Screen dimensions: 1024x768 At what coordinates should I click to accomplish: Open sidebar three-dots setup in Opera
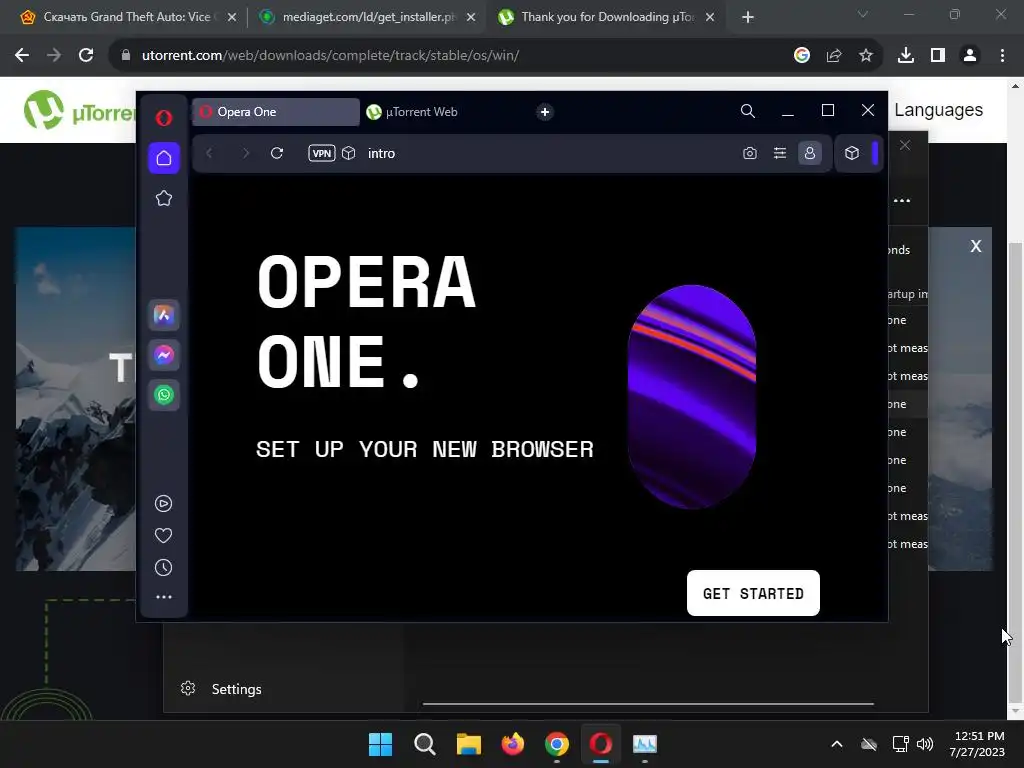point(164,597)
